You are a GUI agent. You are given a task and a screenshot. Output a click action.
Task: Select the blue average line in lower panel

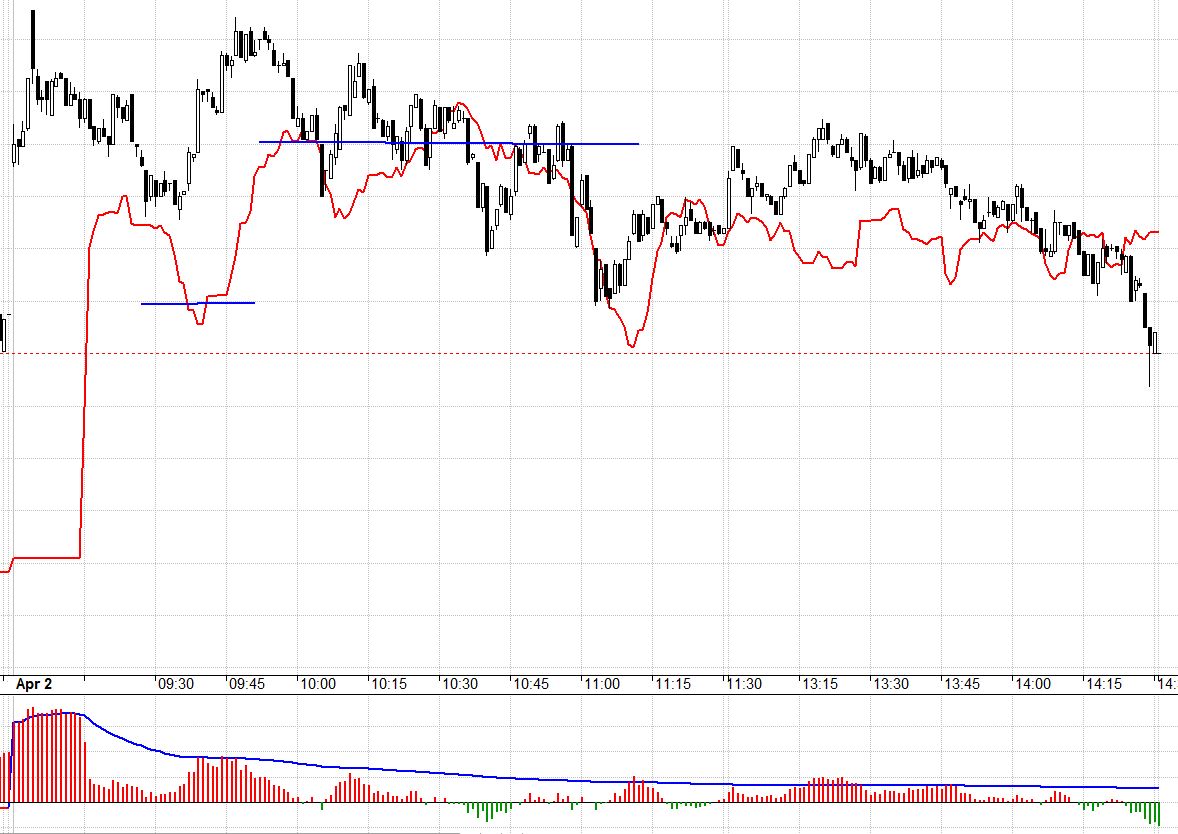coord(500,775)
